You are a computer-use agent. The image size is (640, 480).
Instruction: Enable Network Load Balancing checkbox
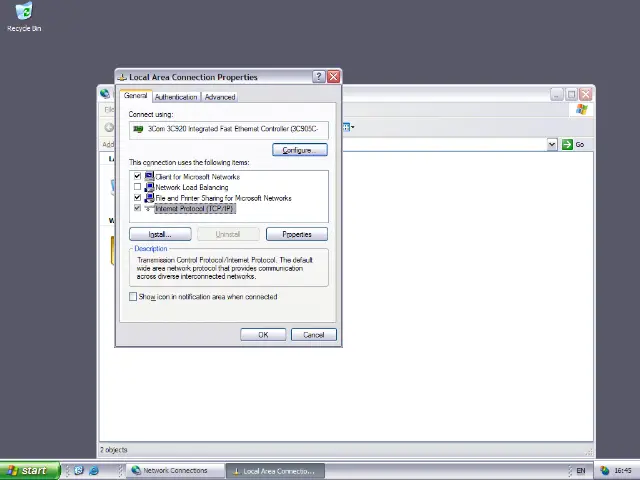click(x=138, y=187)
